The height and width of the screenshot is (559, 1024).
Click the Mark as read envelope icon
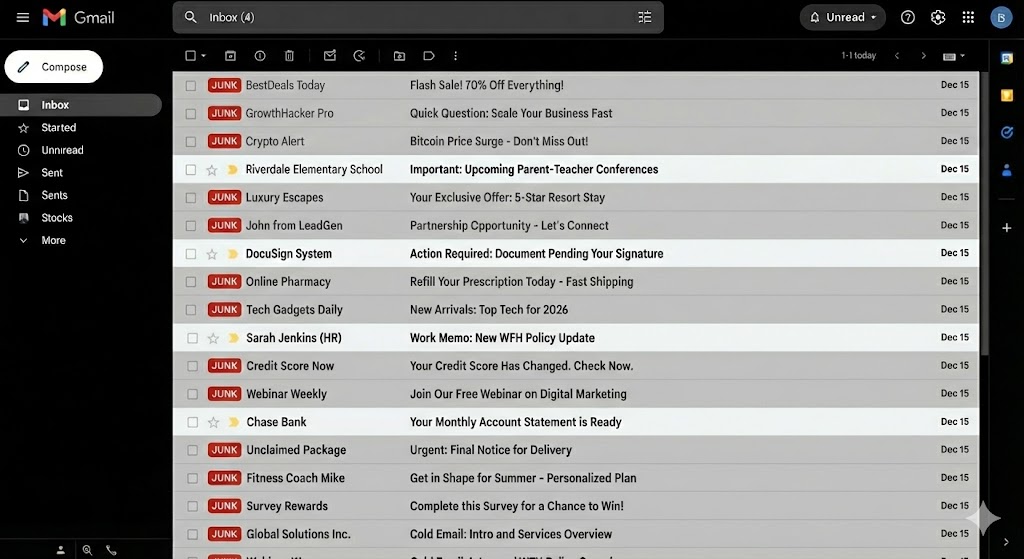click(330, 56)
